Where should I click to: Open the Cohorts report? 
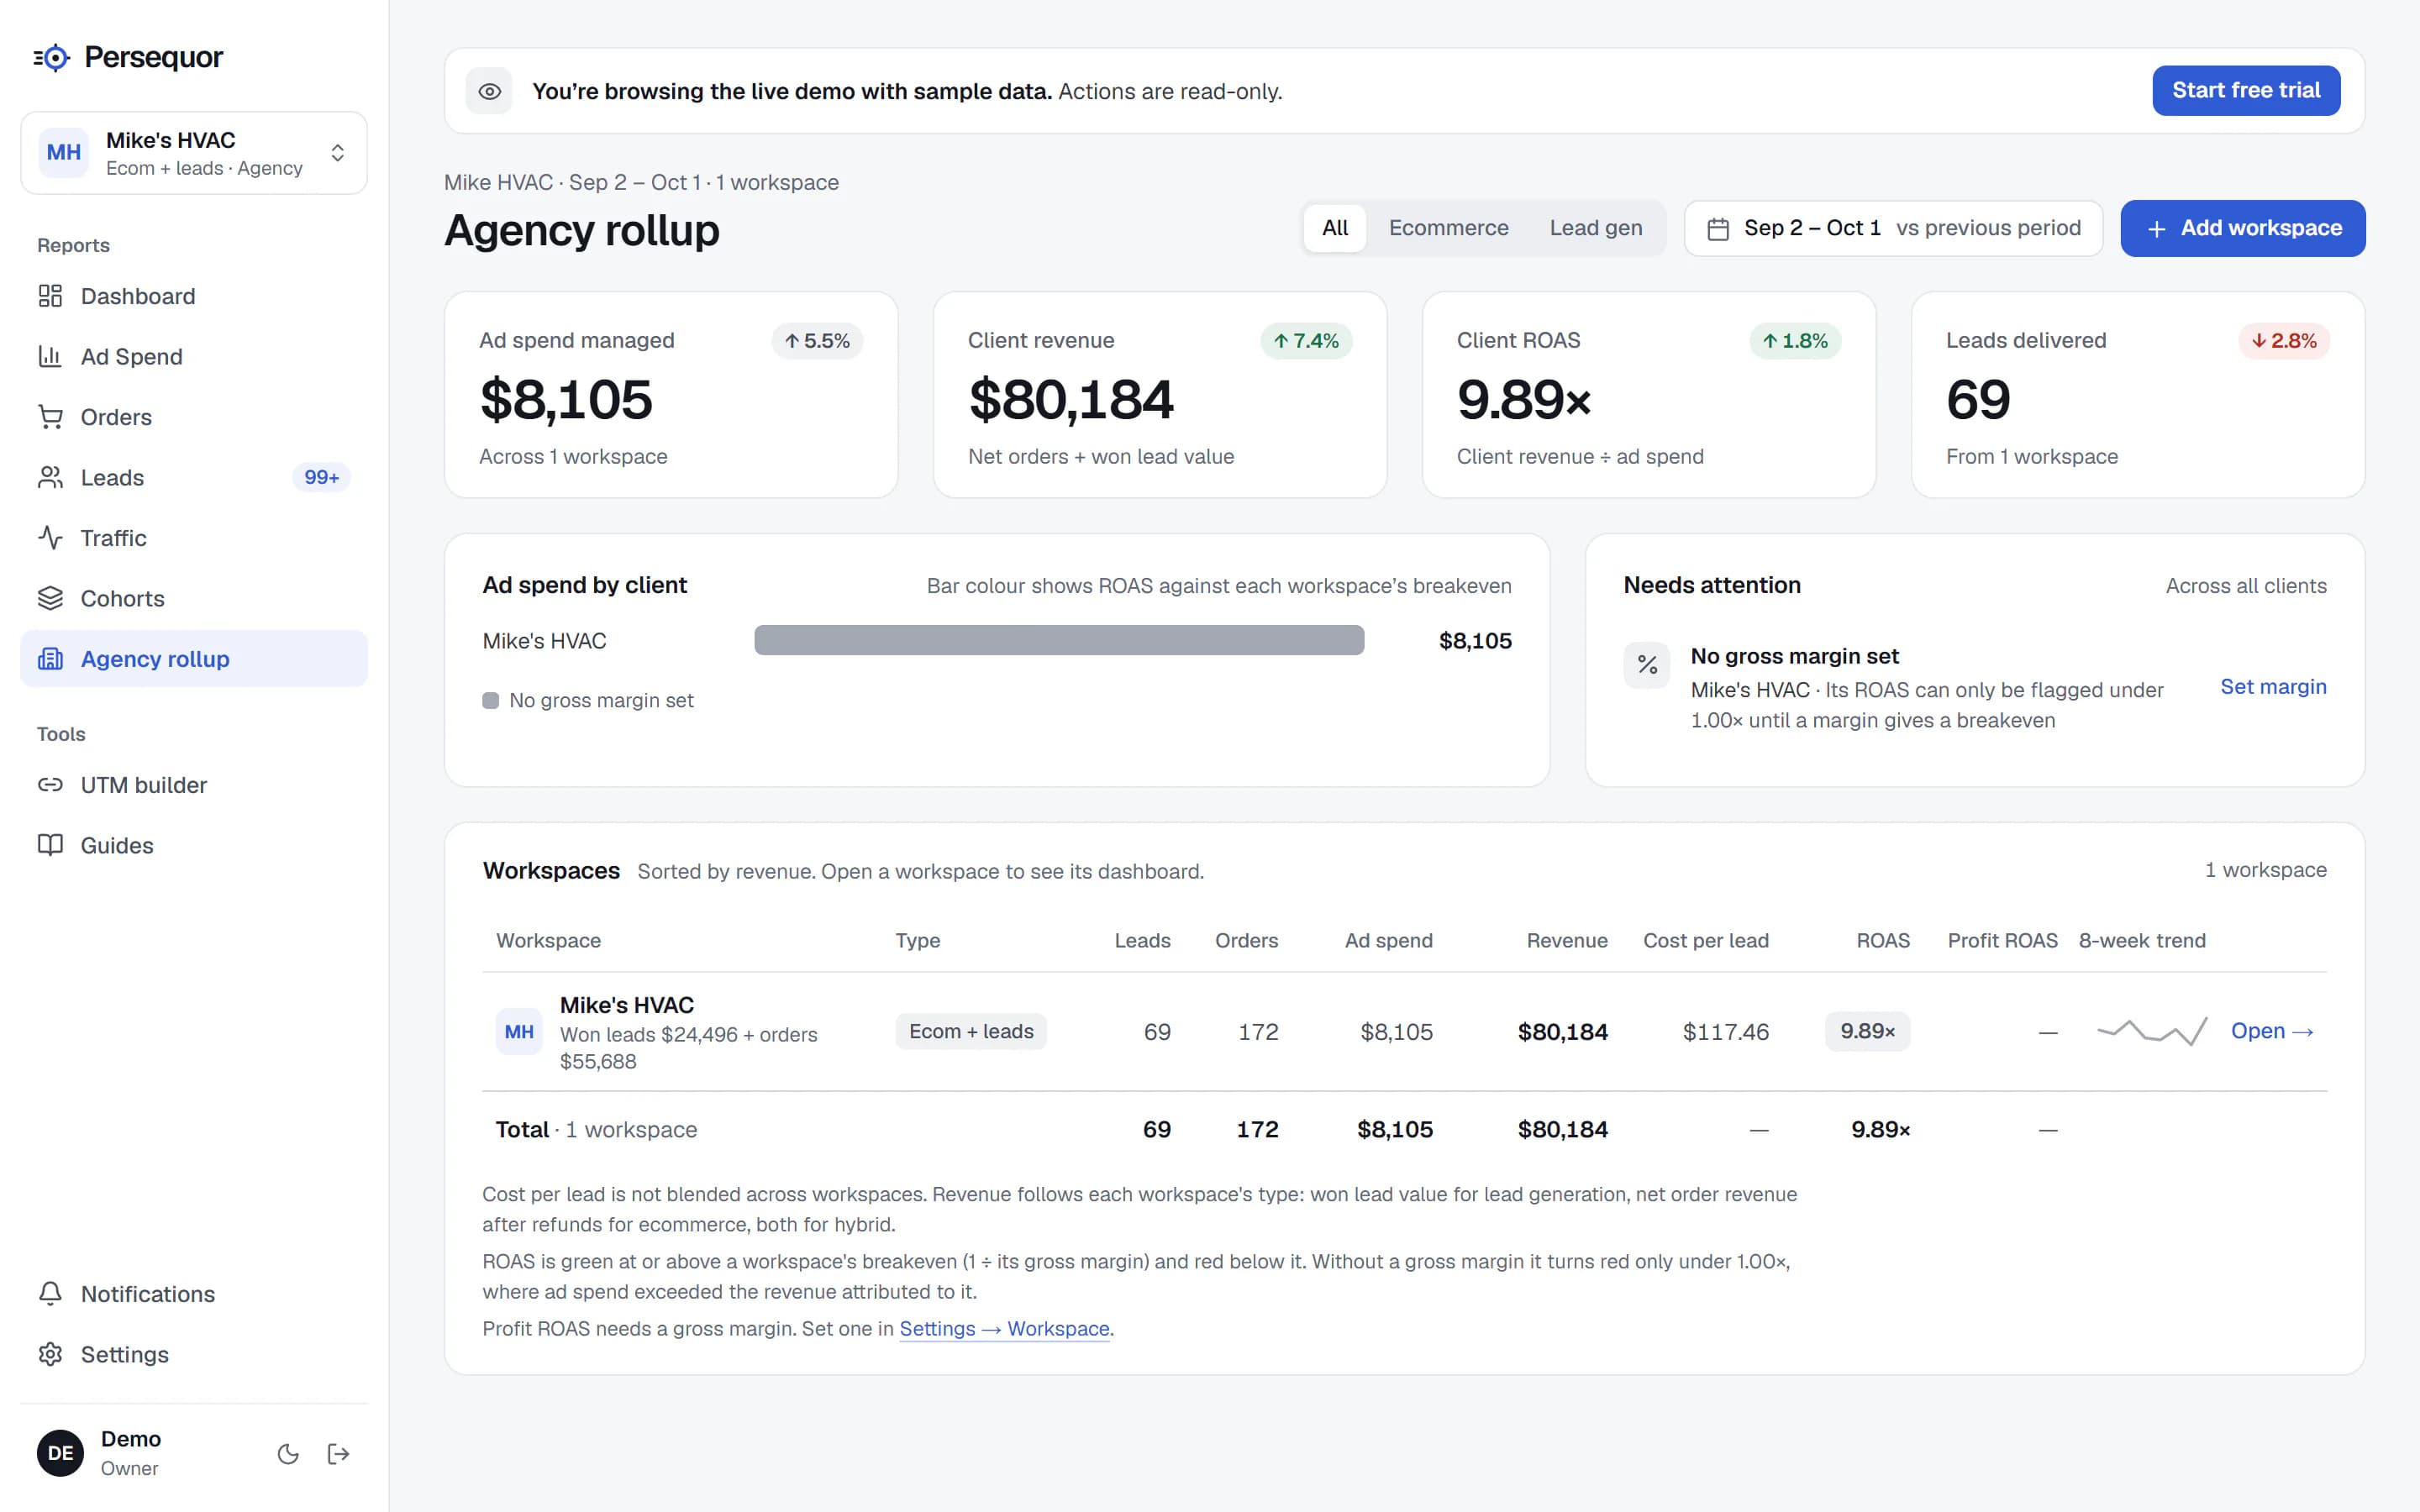tap(194, 598)
